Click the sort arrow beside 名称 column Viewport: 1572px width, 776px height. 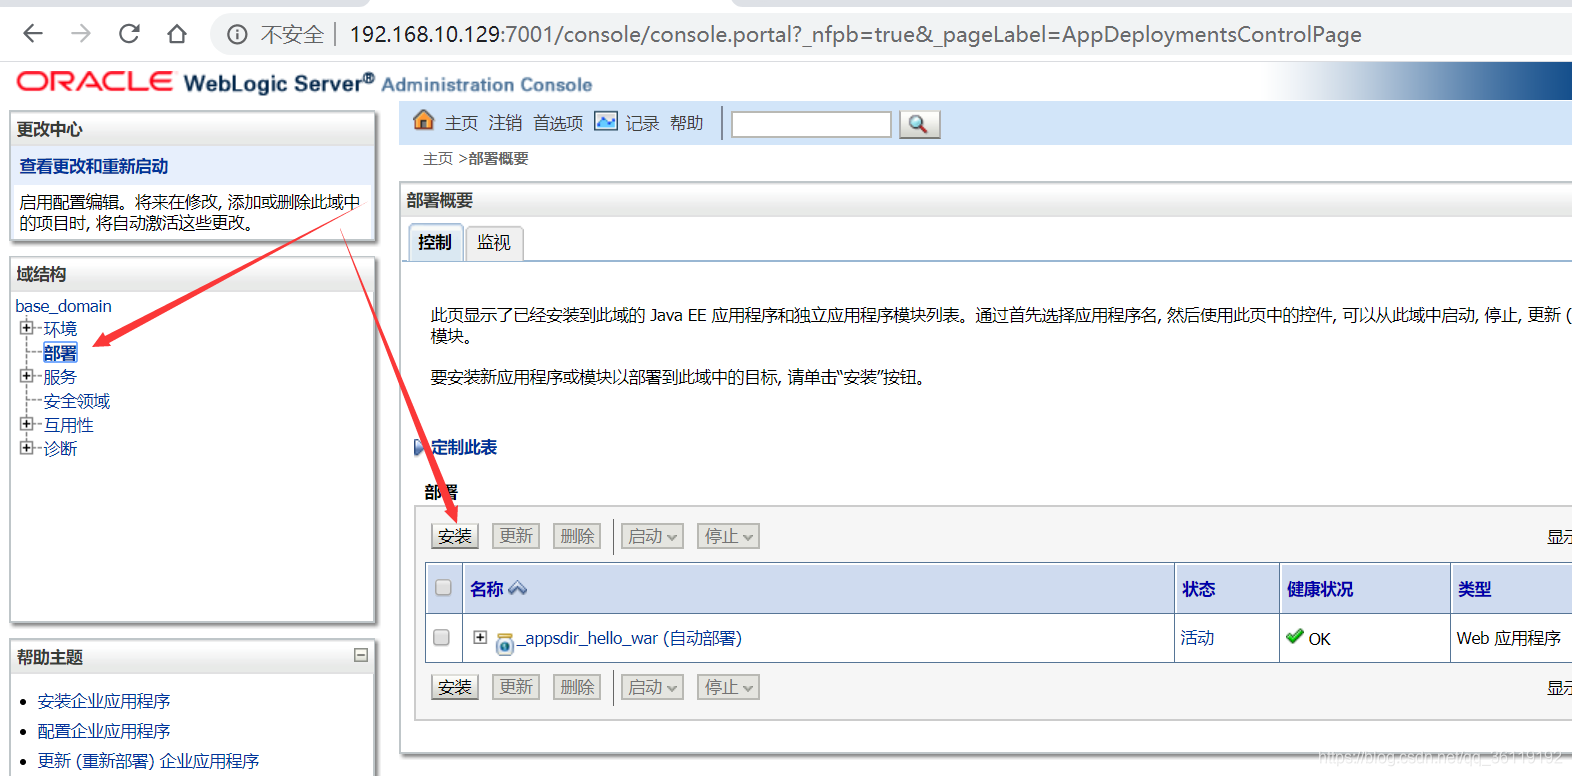pyautogui.click(x=517, y=589)
